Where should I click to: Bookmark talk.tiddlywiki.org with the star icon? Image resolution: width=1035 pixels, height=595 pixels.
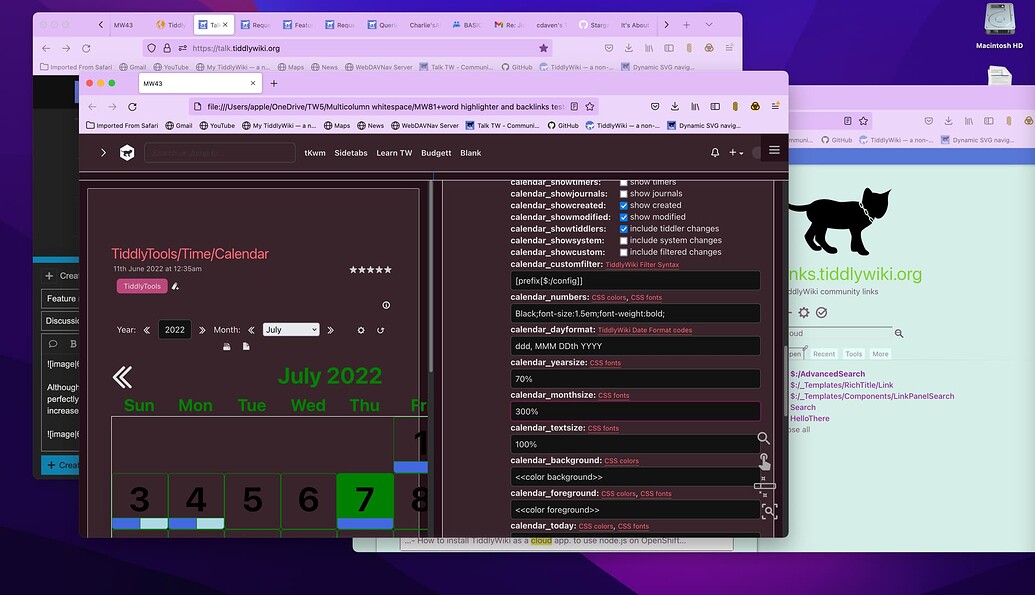coord(543,48)
